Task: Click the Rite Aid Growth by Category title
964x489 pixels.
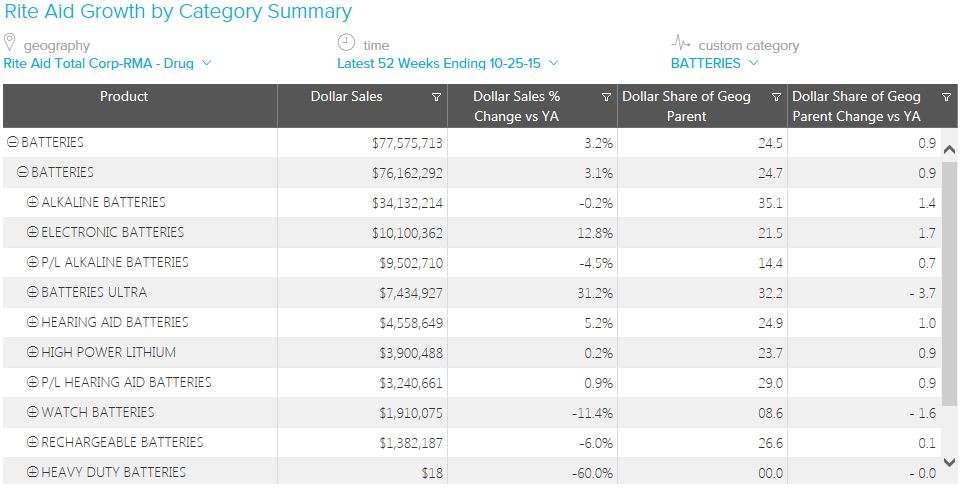Action: click(178, 12)
